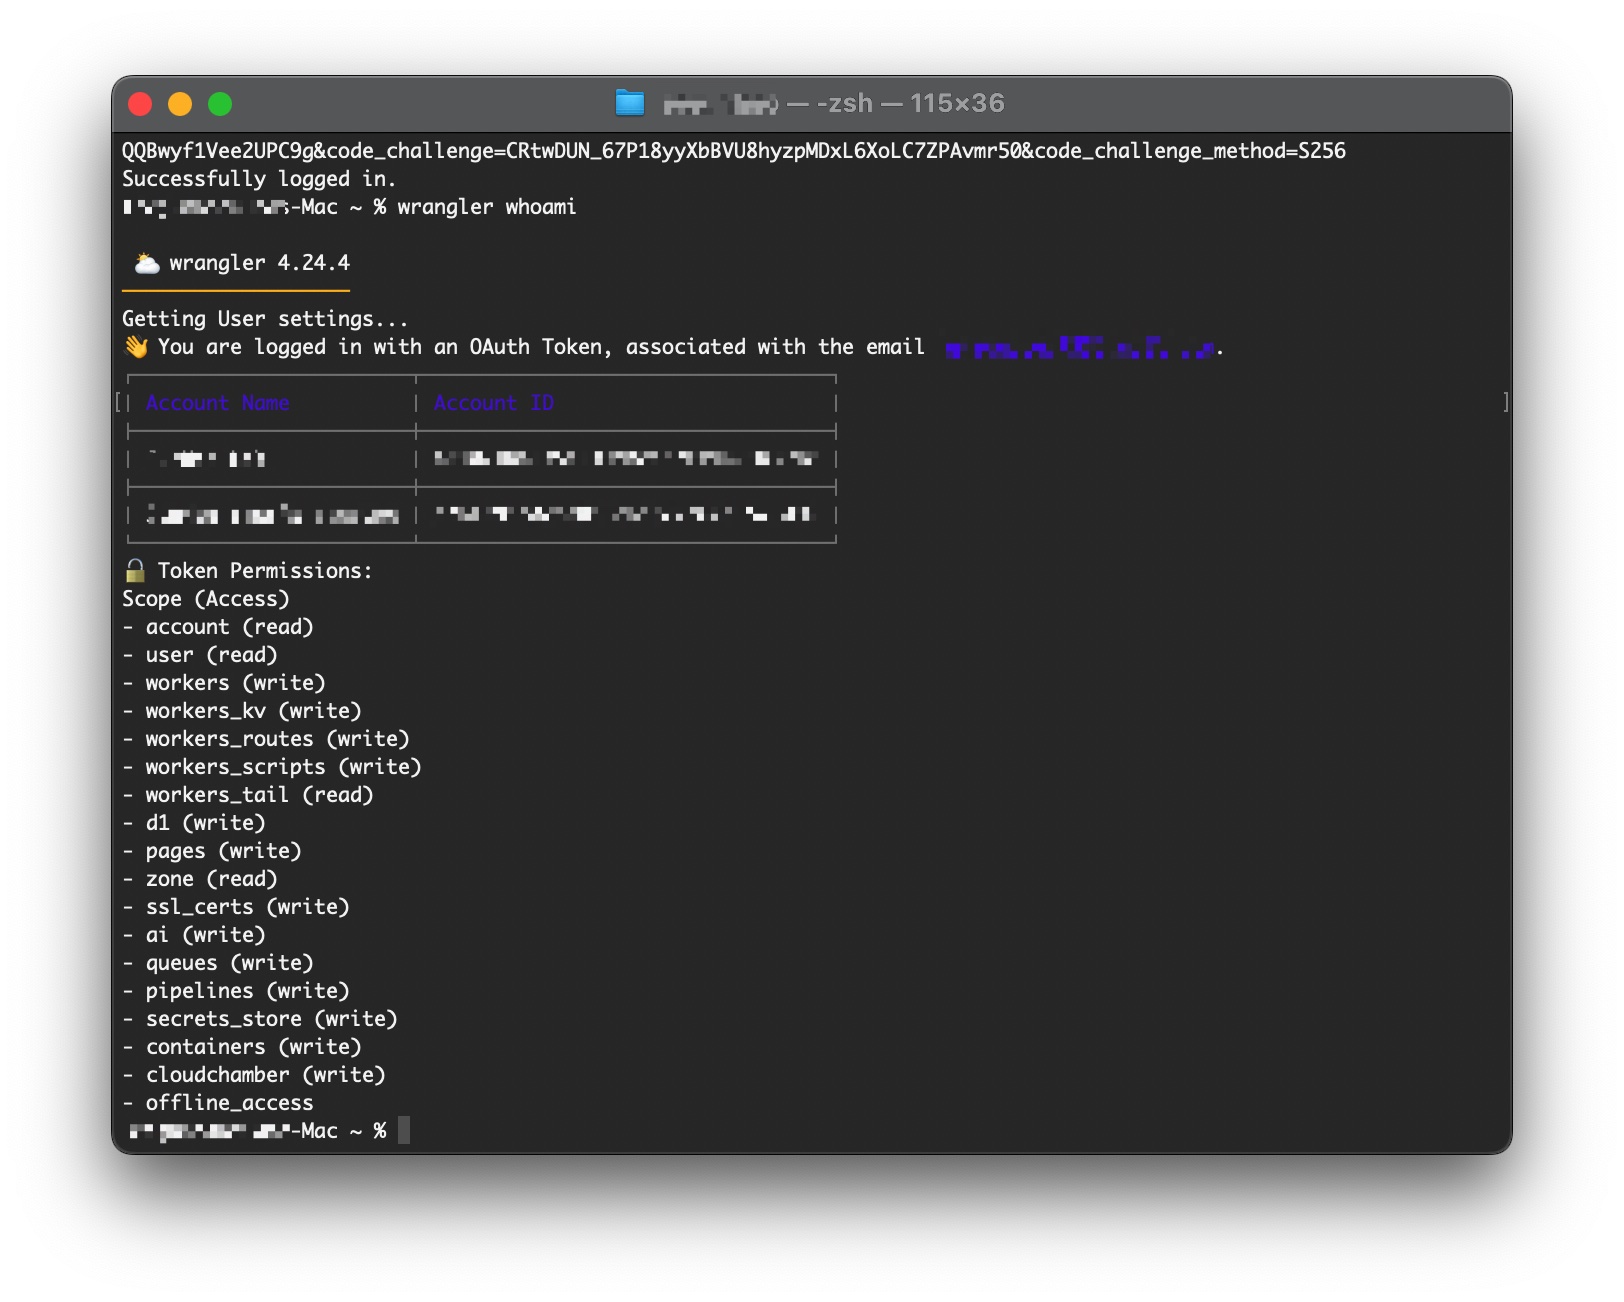
Task: Click the blurred email address text
Action: [x=1080, y=349]
